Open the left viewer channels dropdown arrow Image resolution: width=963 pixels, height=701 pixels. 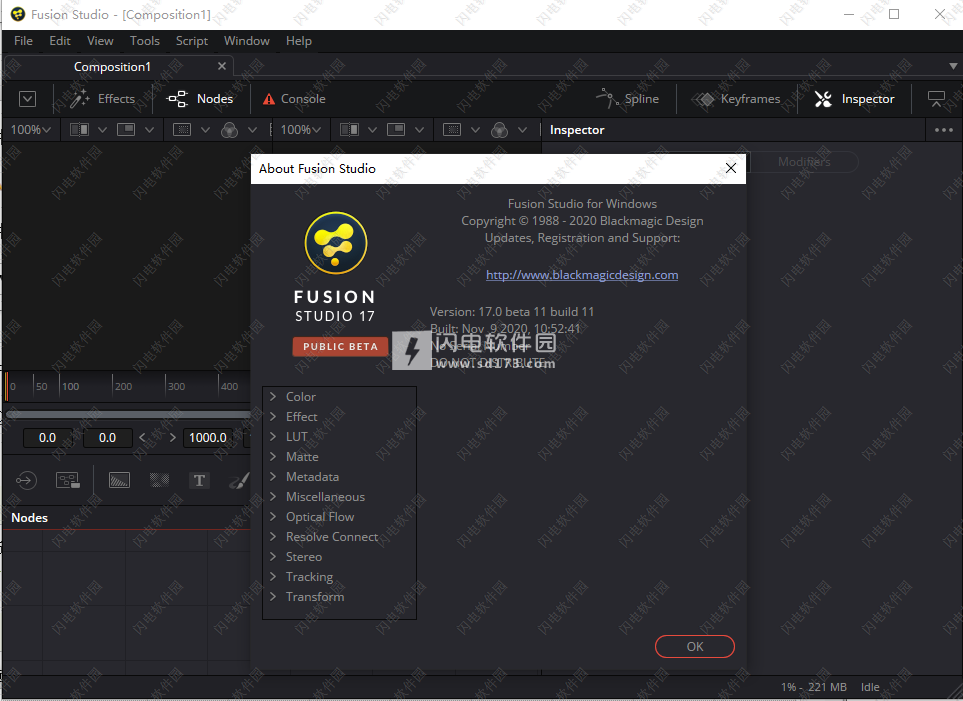[x=252, y=130]
